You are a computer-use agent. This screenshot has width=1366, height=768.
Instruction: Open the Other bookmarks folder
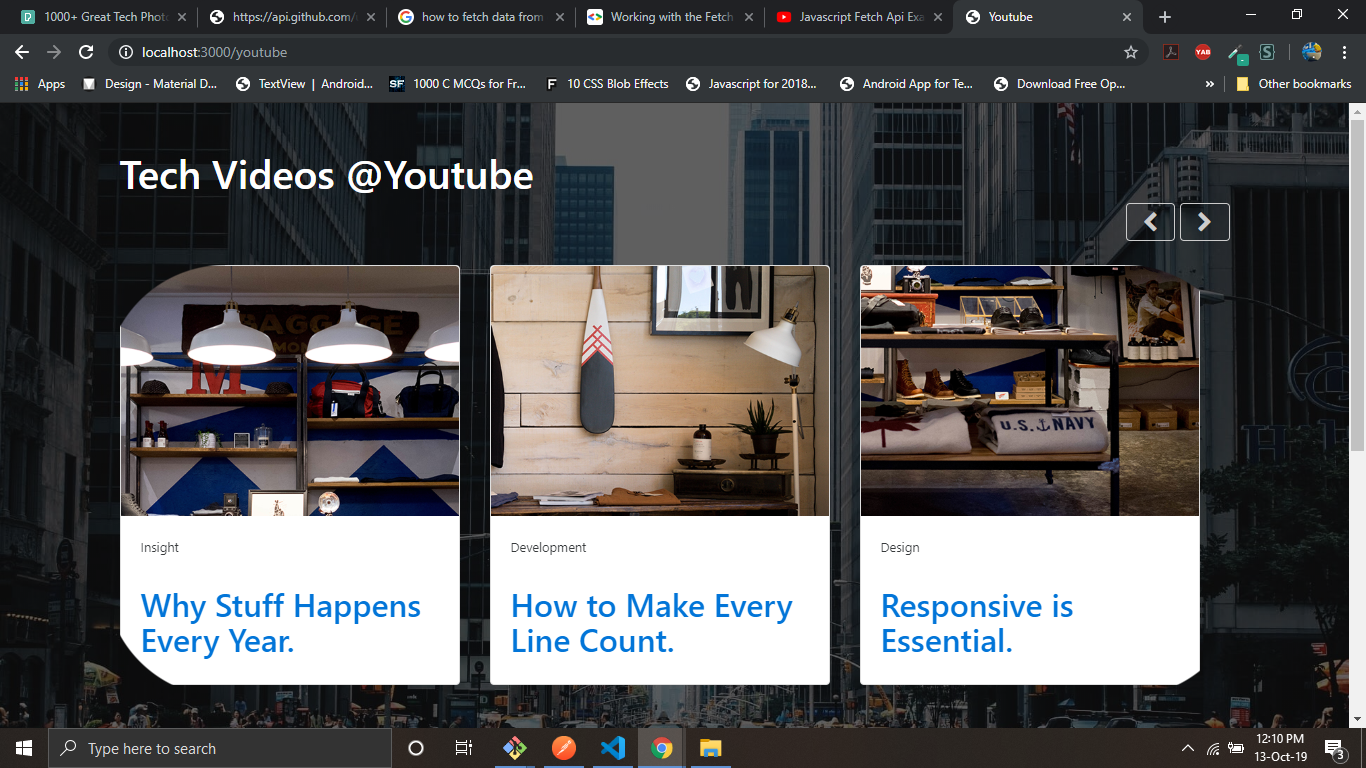(x=1294, y=84)
